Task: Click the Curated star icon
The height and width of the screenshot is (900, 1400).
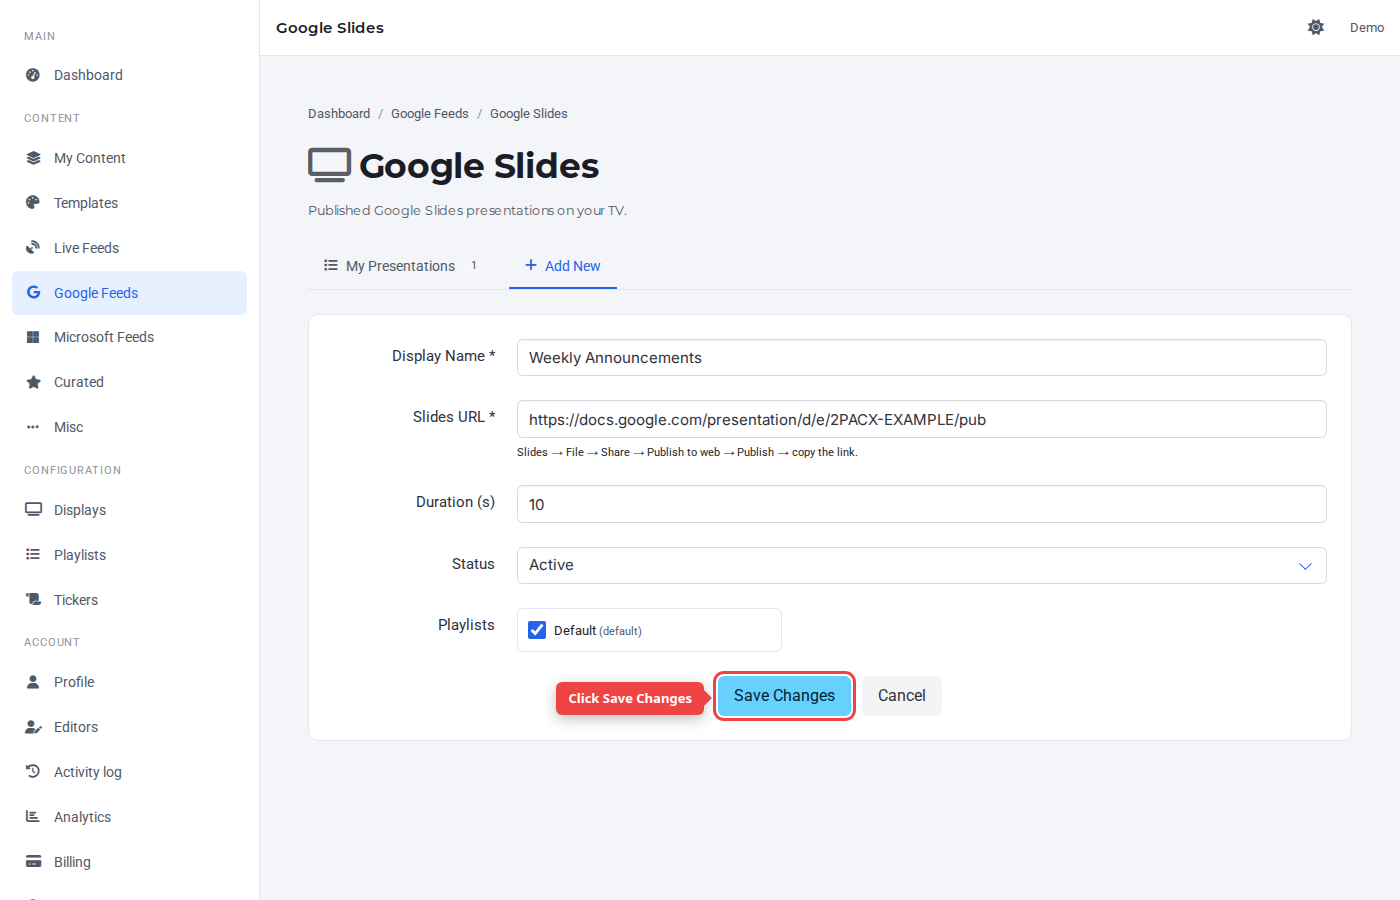Action: (x=33, y=382)
